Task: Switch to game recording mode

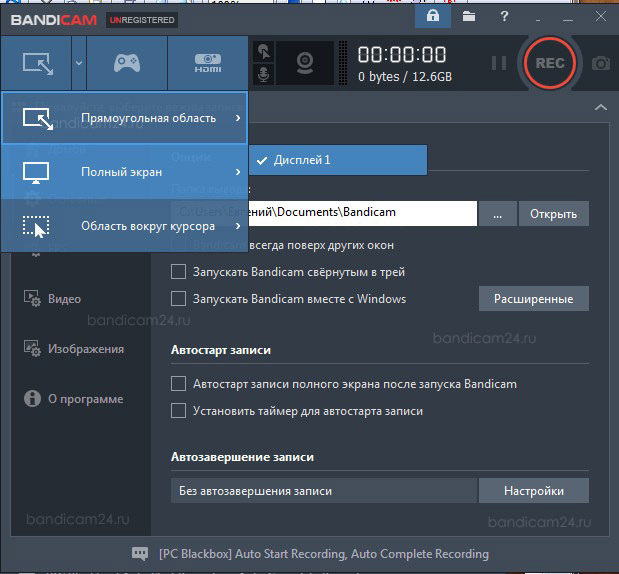Action: tap(127, 63)
